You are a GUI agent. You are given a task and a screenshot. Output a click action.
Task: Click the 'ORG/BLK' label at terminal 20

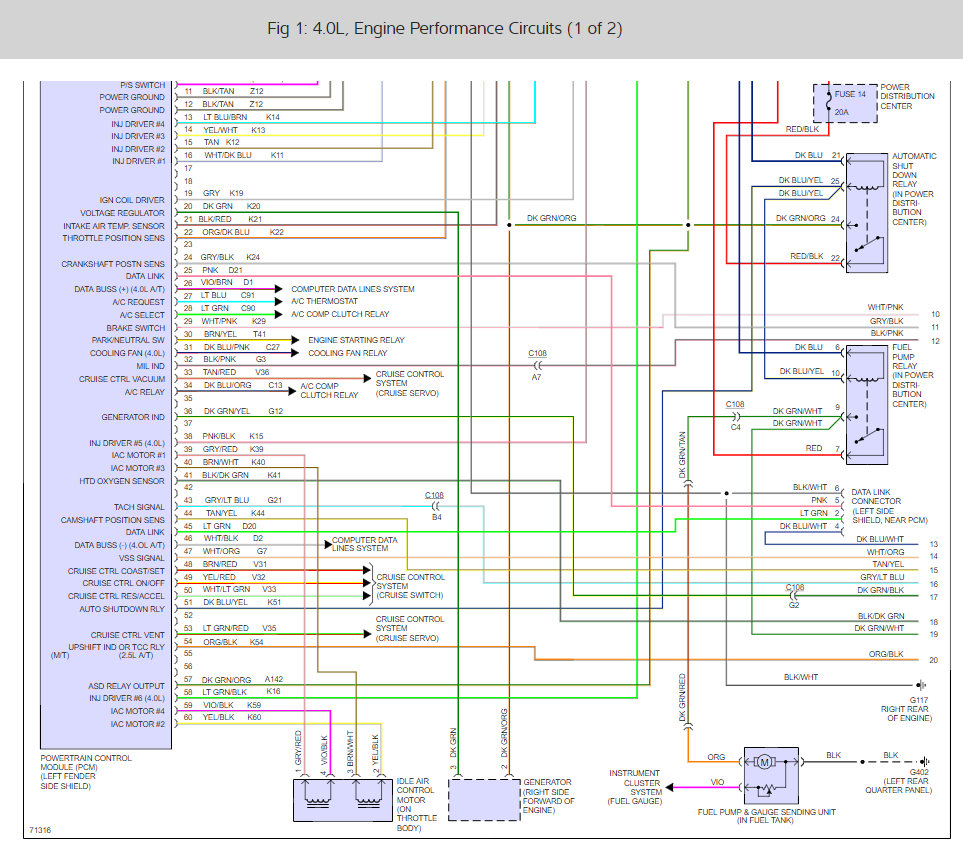click(886, 655)
